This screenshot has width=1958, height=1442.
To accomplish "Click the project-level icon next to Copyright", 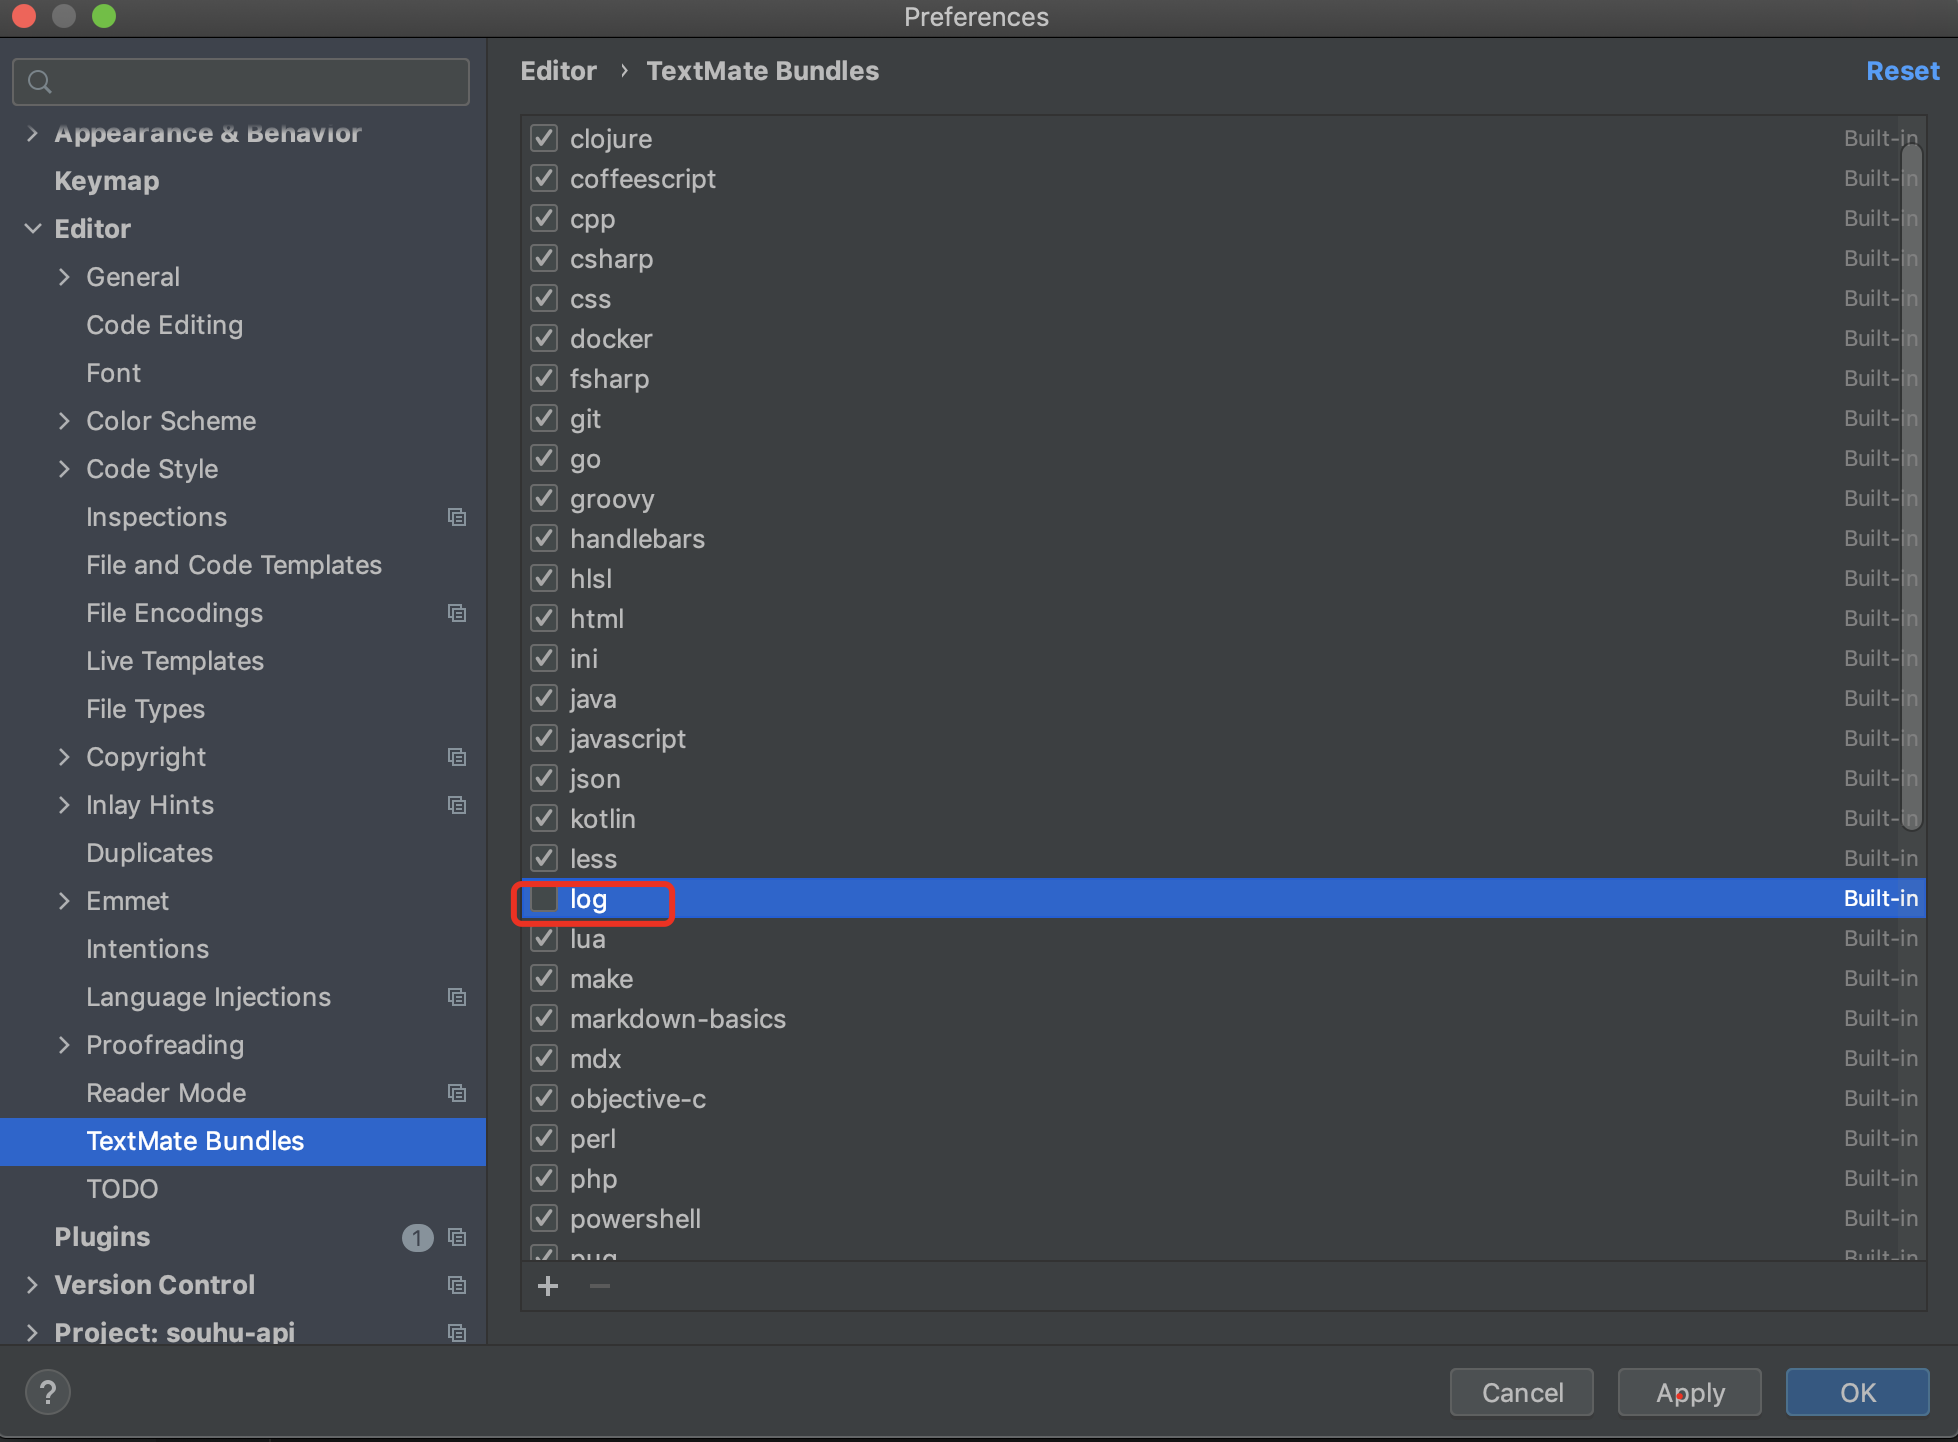I will [457, 757].
